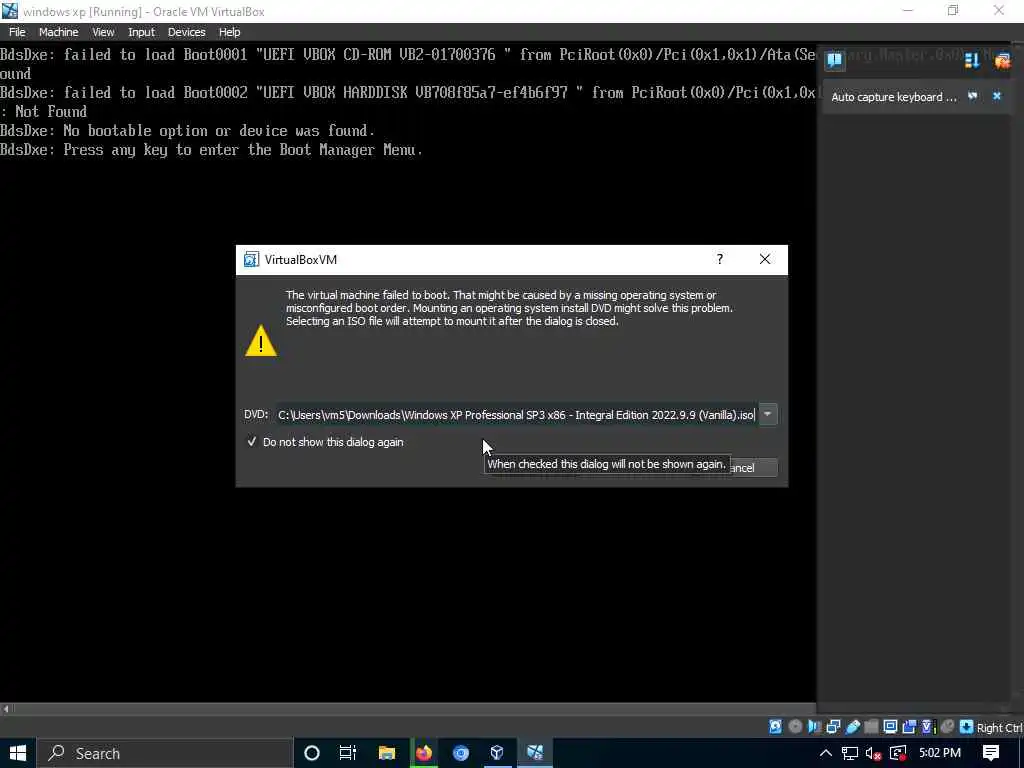This screenshot has width=1024, height=768.
Task: Open VirtualBox Manager cube taskbar icon
Action: tap(497, 753)
